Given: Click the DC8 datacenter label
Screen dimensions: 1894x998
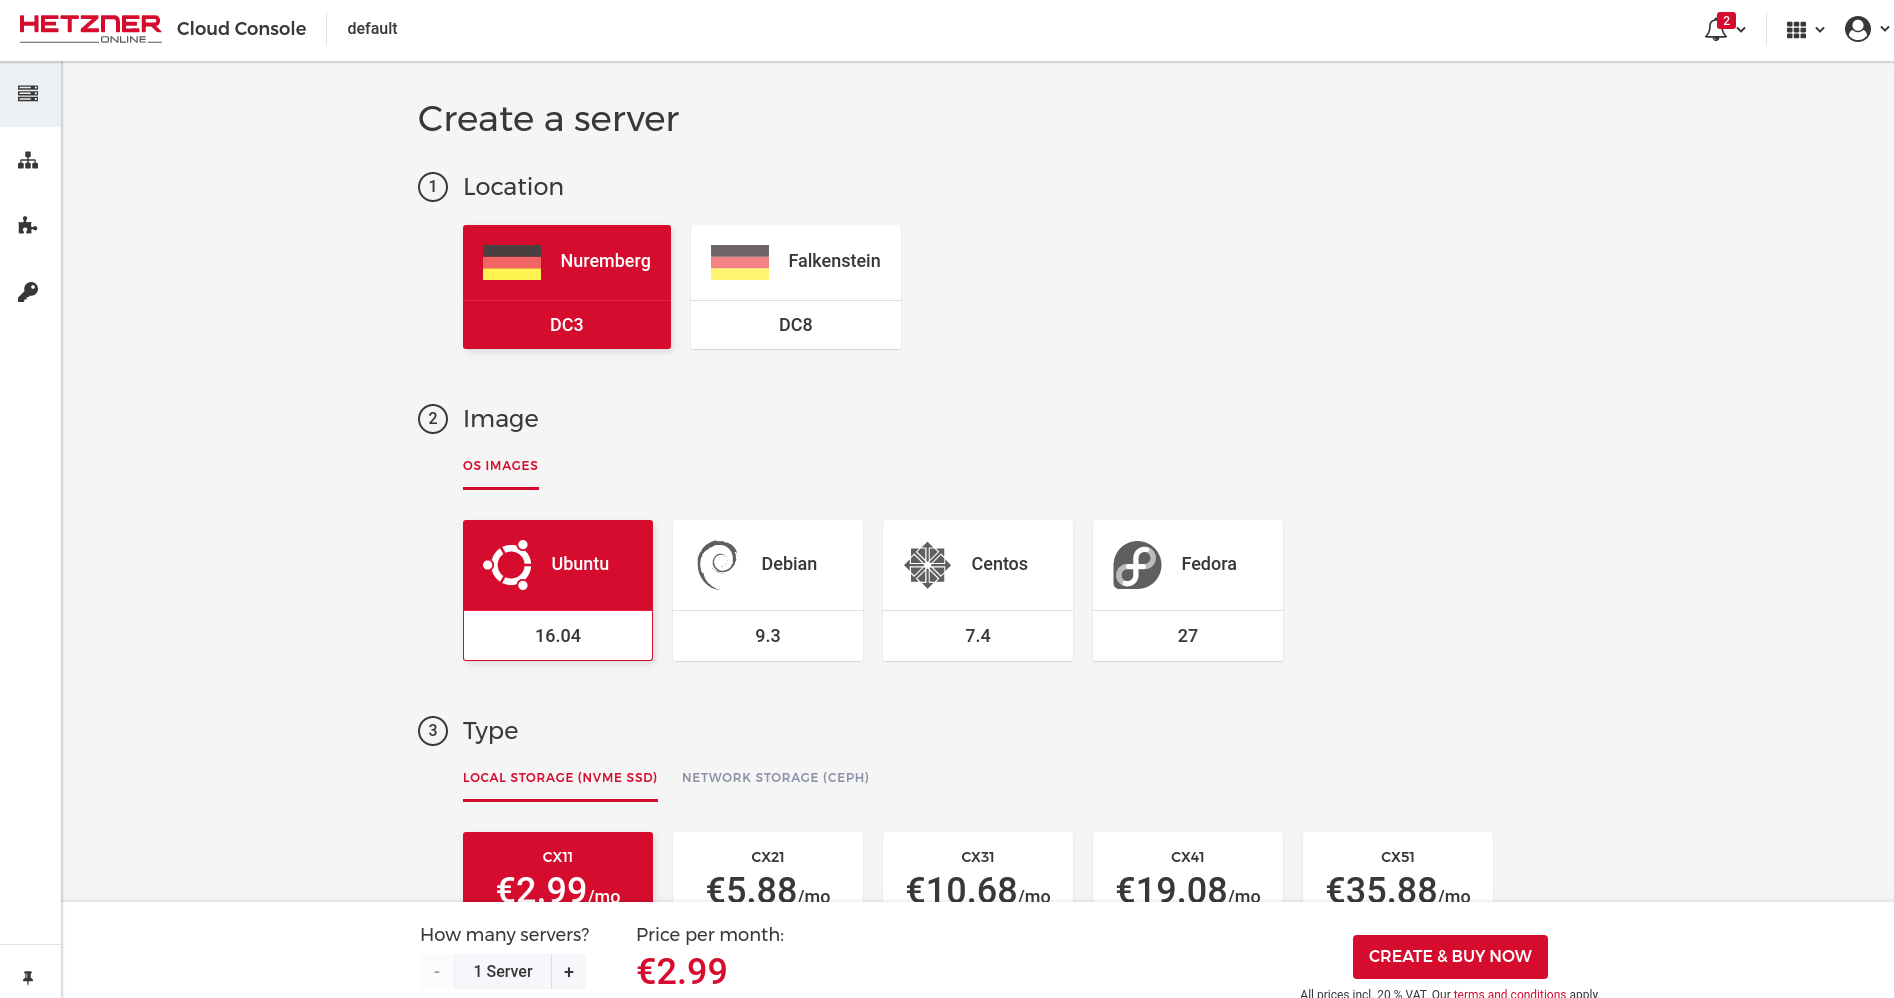Looking at the screenshot, I should point(796,325).
